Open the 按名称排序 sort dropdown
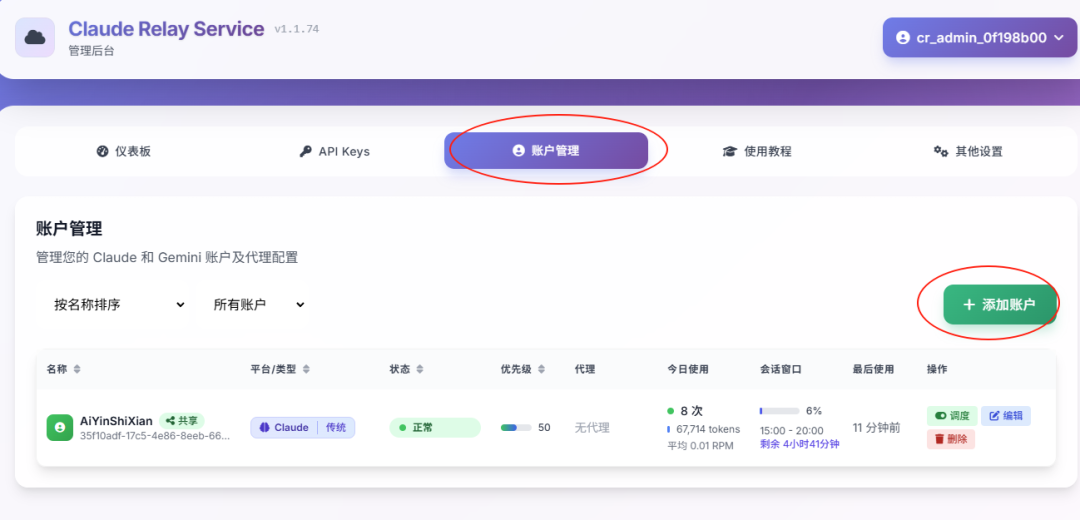Viewport: 1080px width, 520px height. tap(114, 304)
